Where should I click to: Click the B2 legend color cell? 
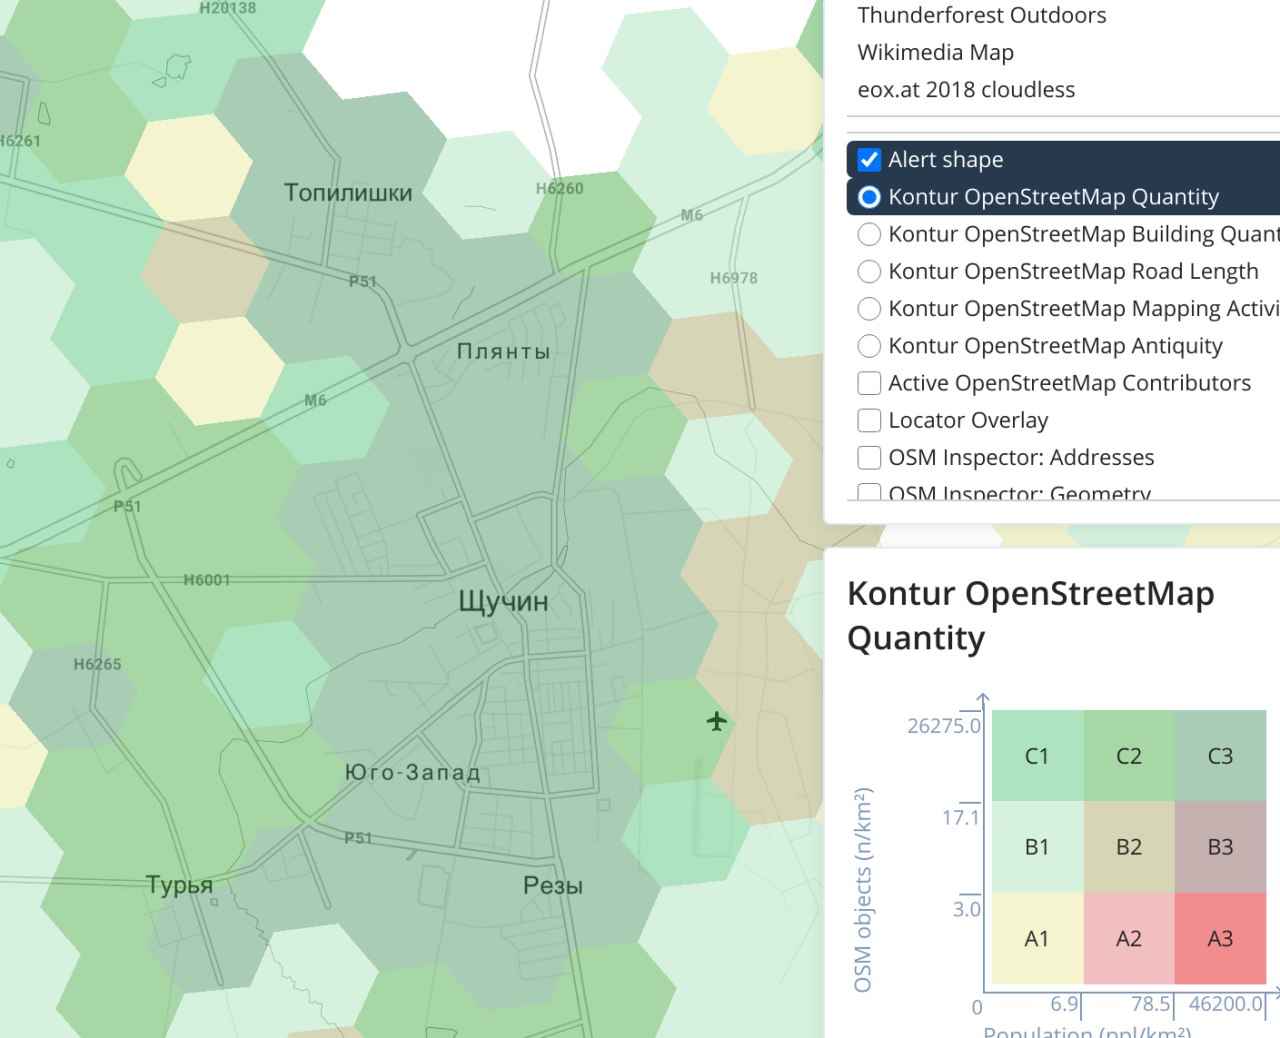pyautogui.click(x=1129, y=847)
